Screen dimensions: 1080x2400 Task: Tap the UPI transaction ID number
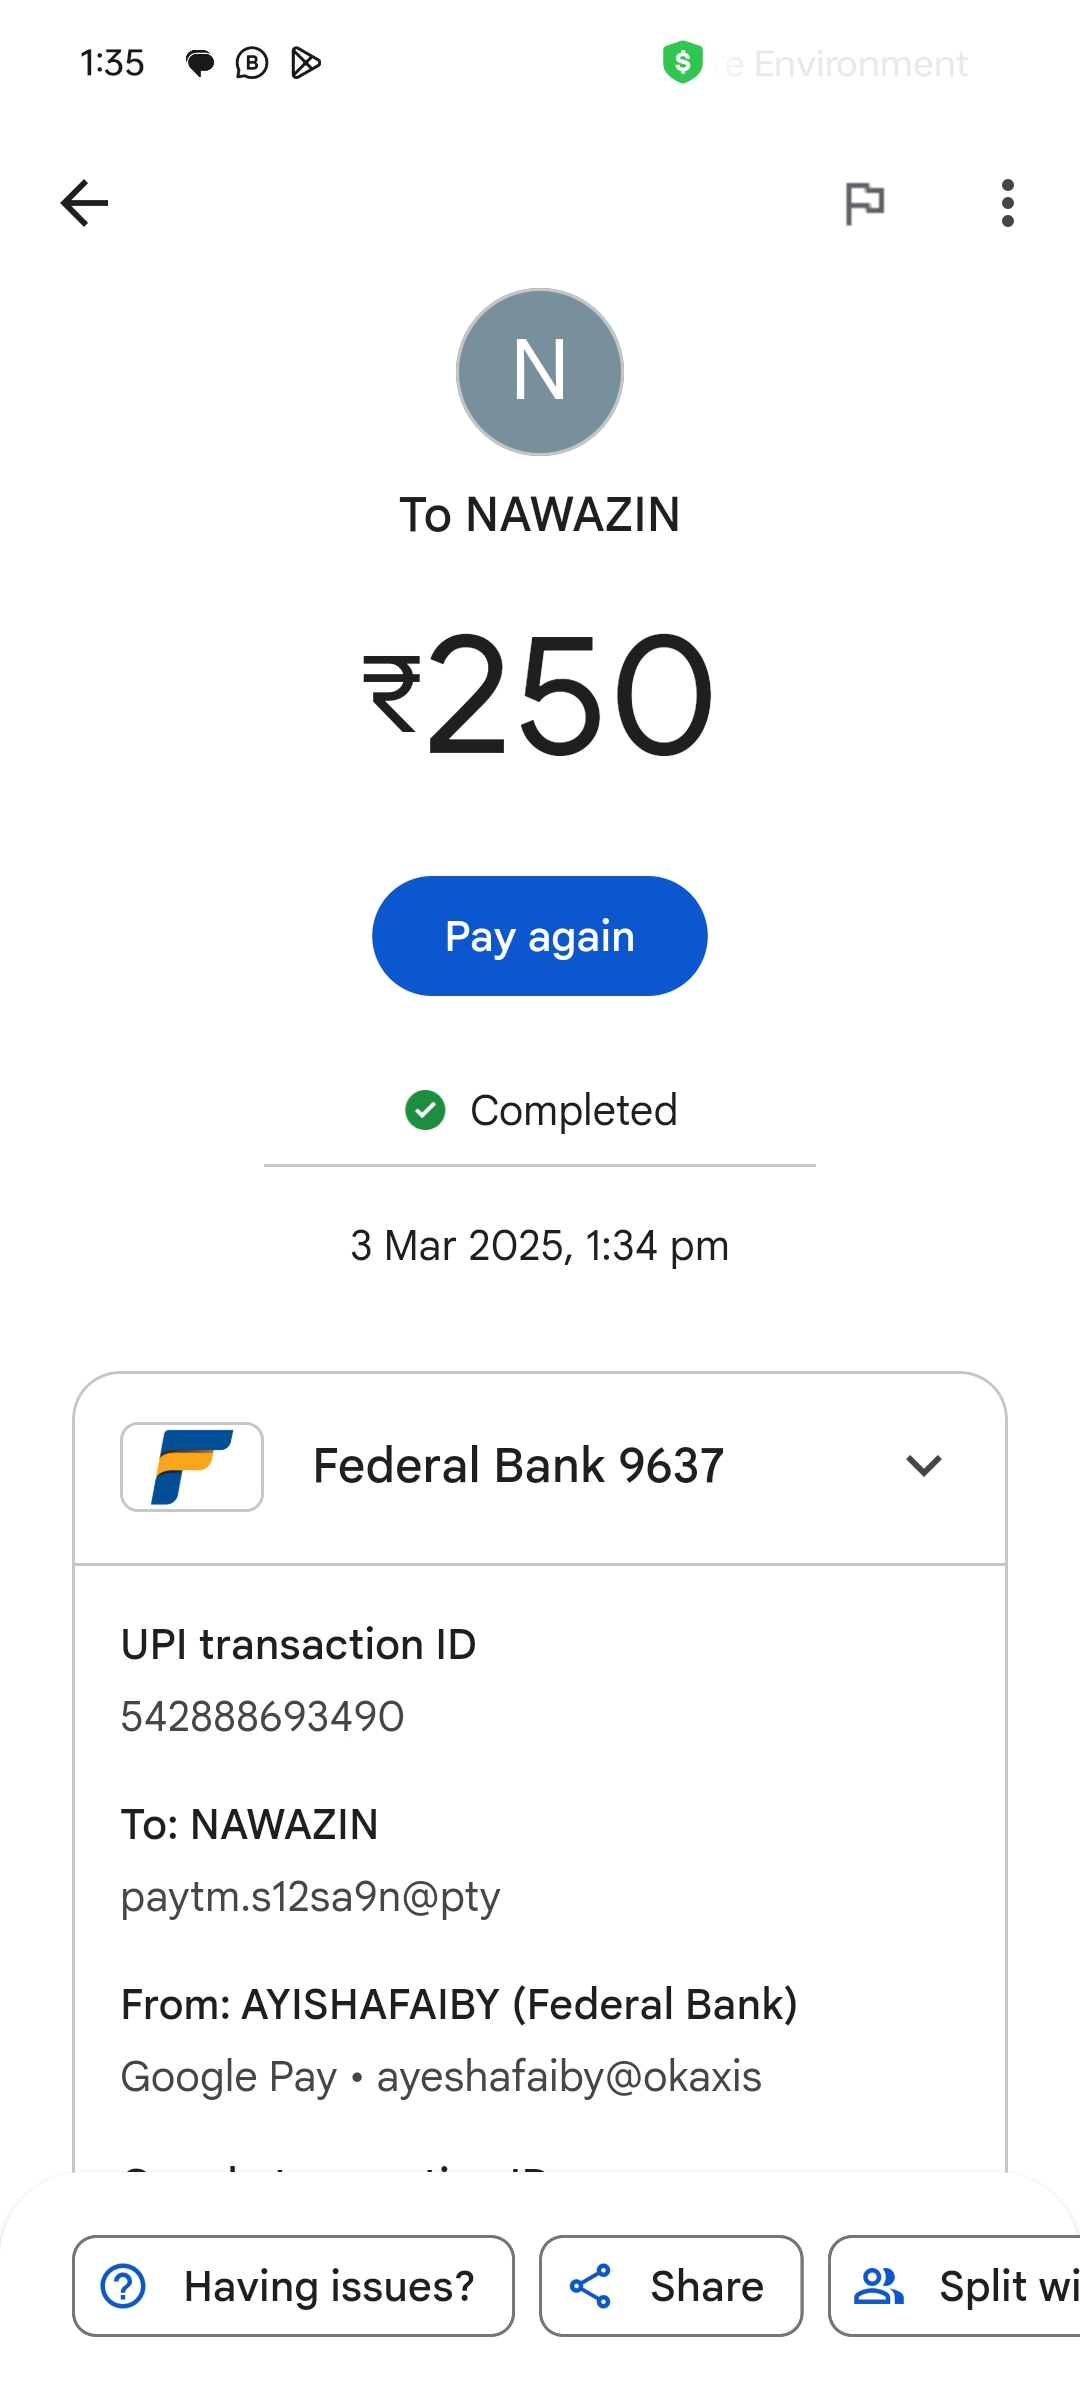pyautogui.click(x=262, y=1716)
